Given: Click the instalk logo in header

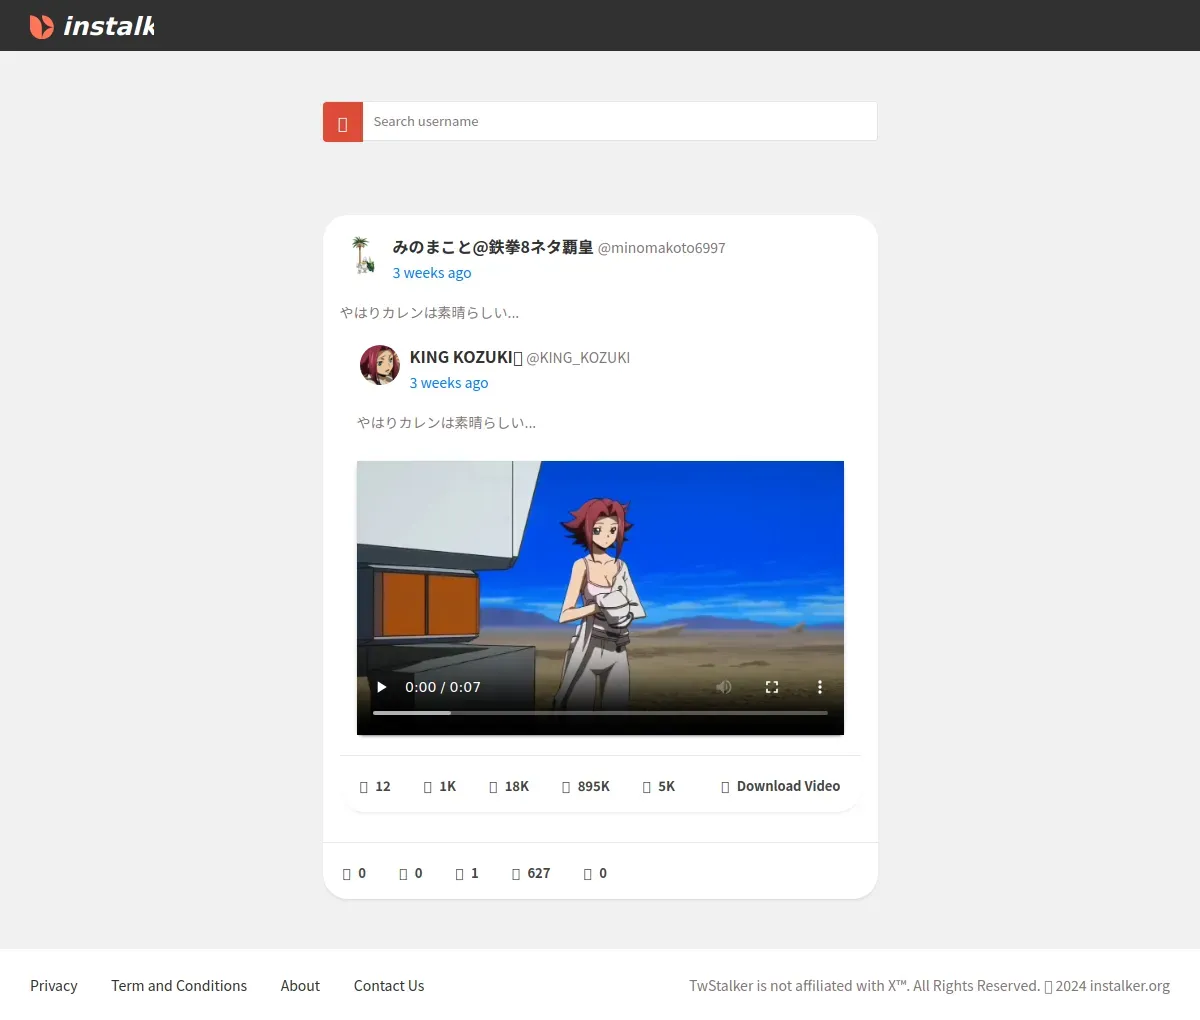Looking at the screenshot, I should pyautogui.click(x=92, y=26).
